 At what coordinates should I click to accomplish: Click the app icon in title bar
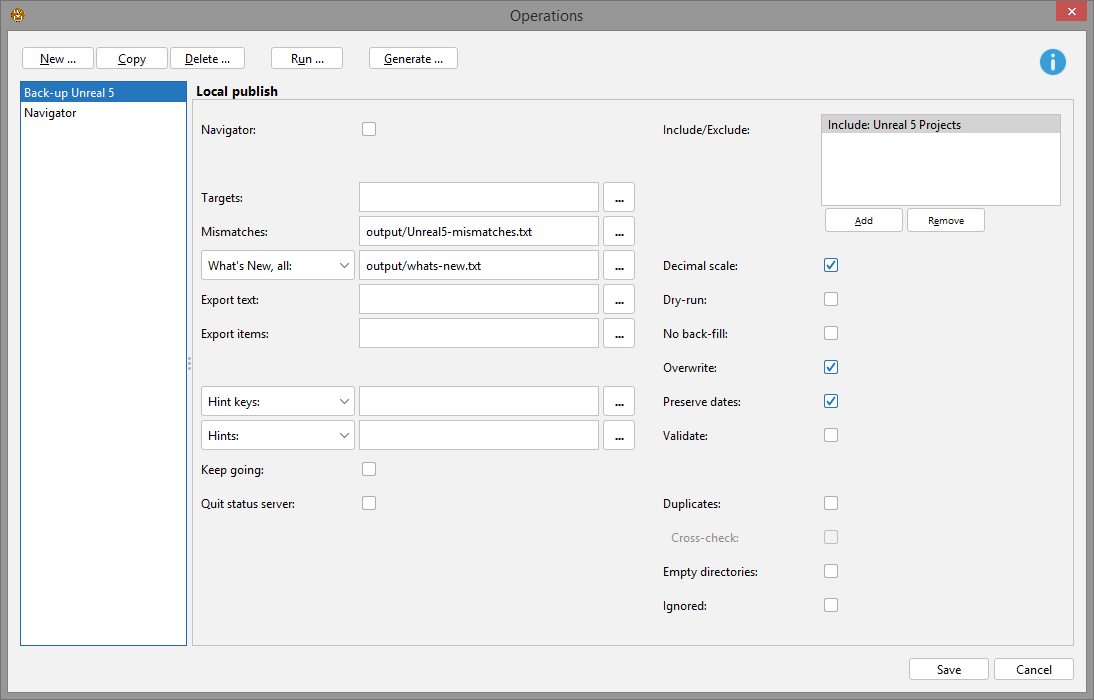tap(18, 15)
